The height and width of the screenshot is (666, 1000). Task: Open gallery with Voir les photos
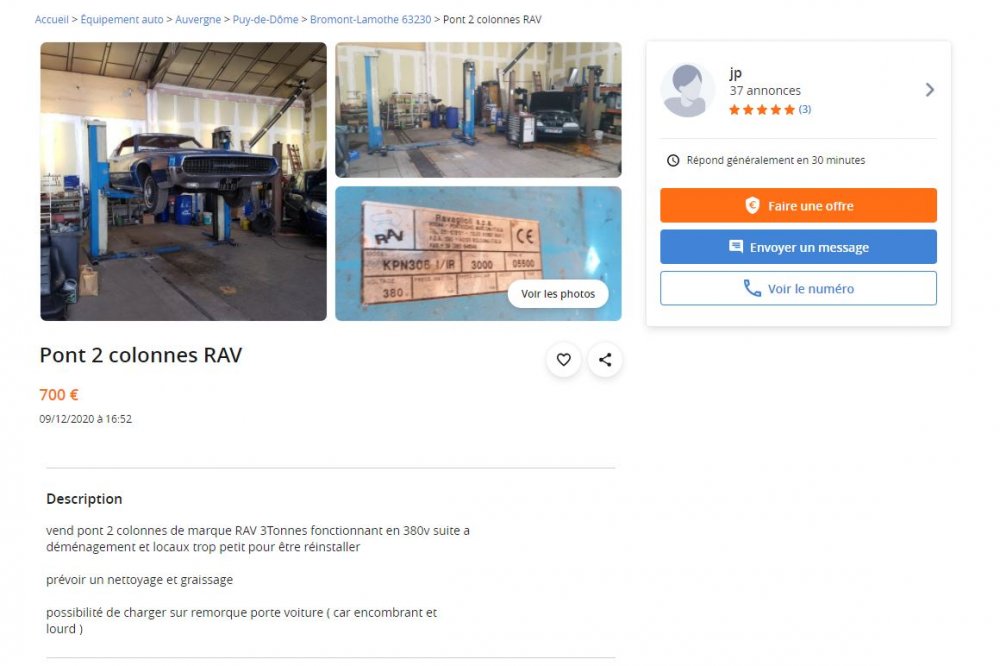[x=558, y=294]
